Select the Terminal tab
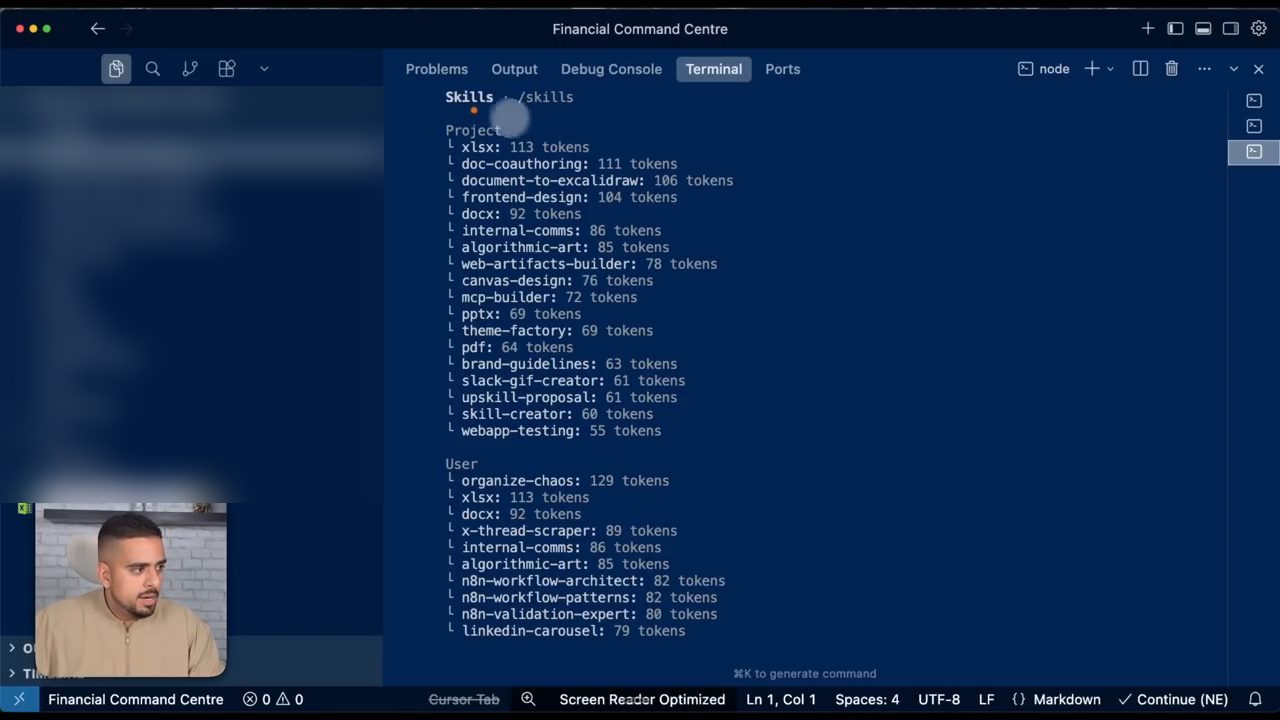Viewport: 1280px width, 720px height. (x=714, y=69)
